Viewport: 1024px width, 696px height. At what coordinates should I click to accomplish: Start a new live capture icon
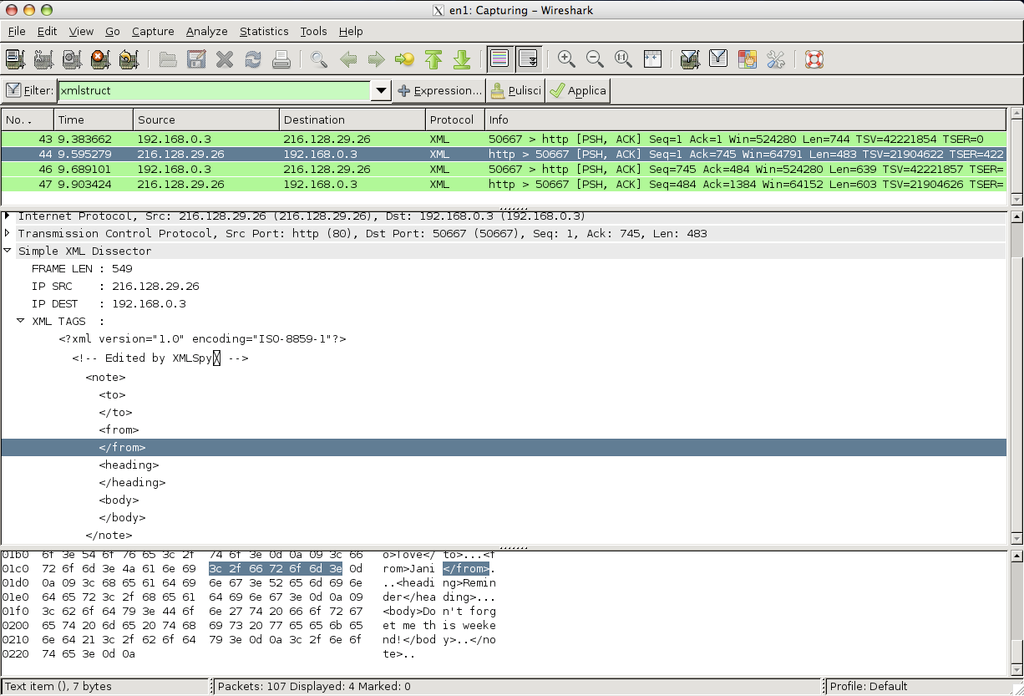pyautogui.click(x=72, y=59)
